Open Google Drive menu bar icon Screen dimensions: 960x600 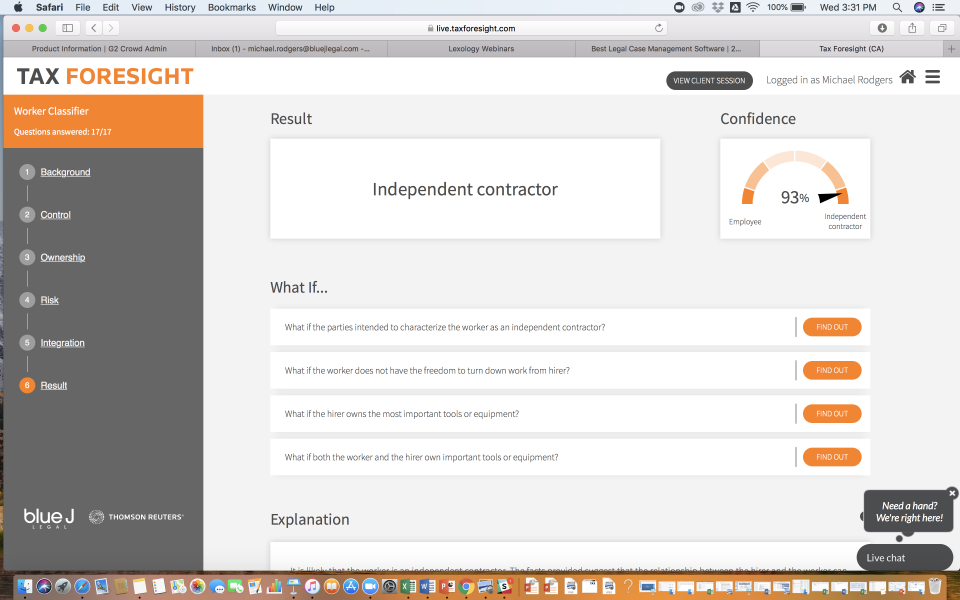735,7
